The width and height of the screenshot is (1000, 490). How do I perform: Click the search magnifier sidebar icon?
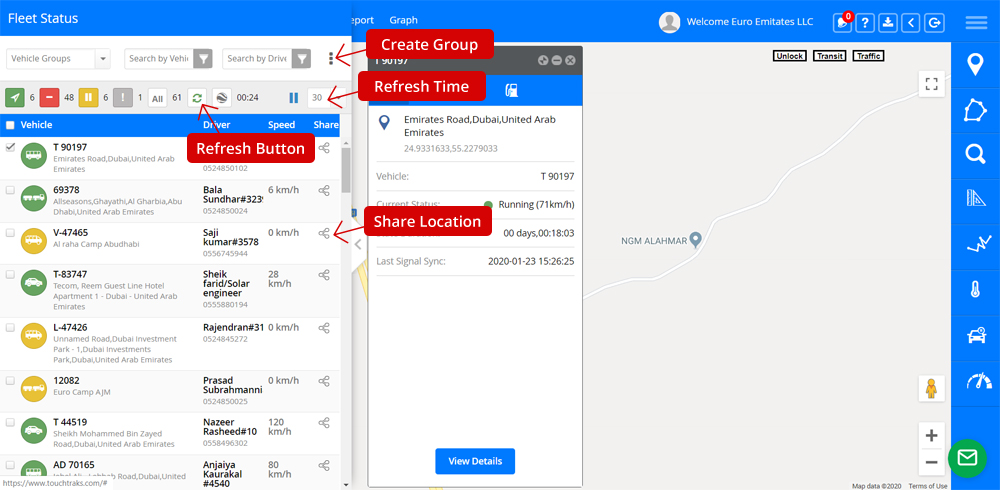975,154
